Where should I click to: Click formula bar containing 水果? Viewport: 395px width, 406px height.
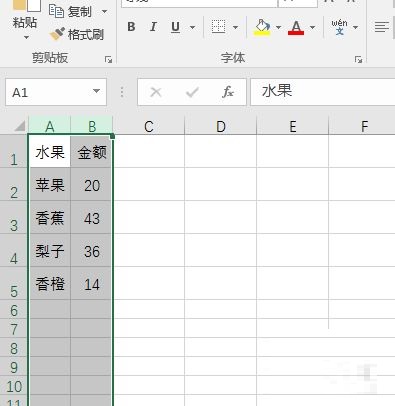coord(323,92)
